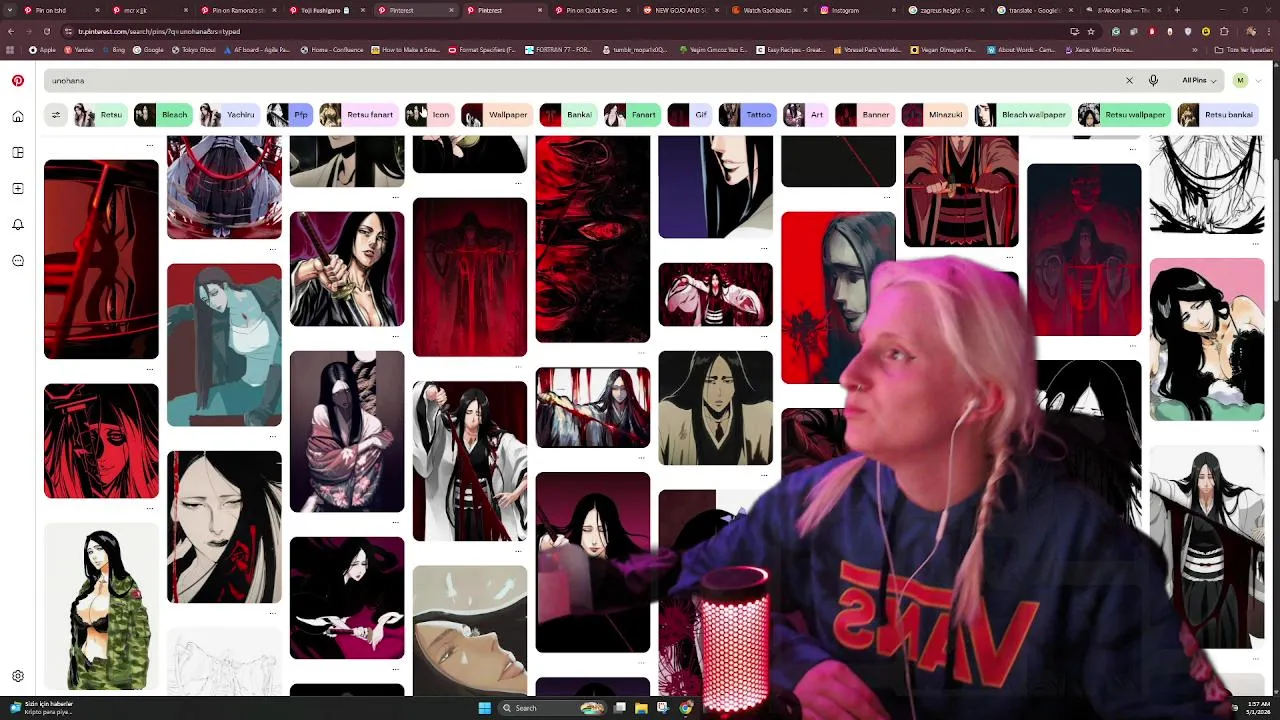Open the sad-eyed Unohana portrait on olive background
The width and height of the screenshot is (1280, 720).
click(716, 407)
